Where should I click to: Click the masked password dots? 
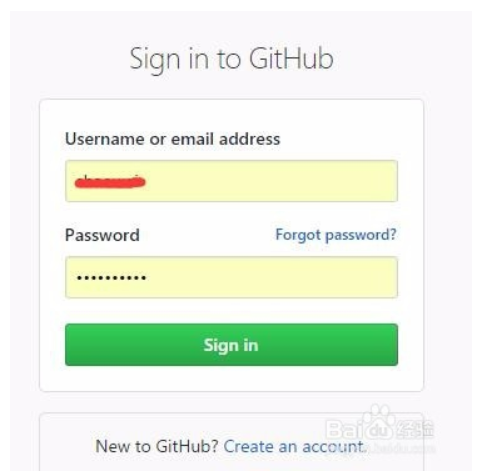[x=111, y=277]
